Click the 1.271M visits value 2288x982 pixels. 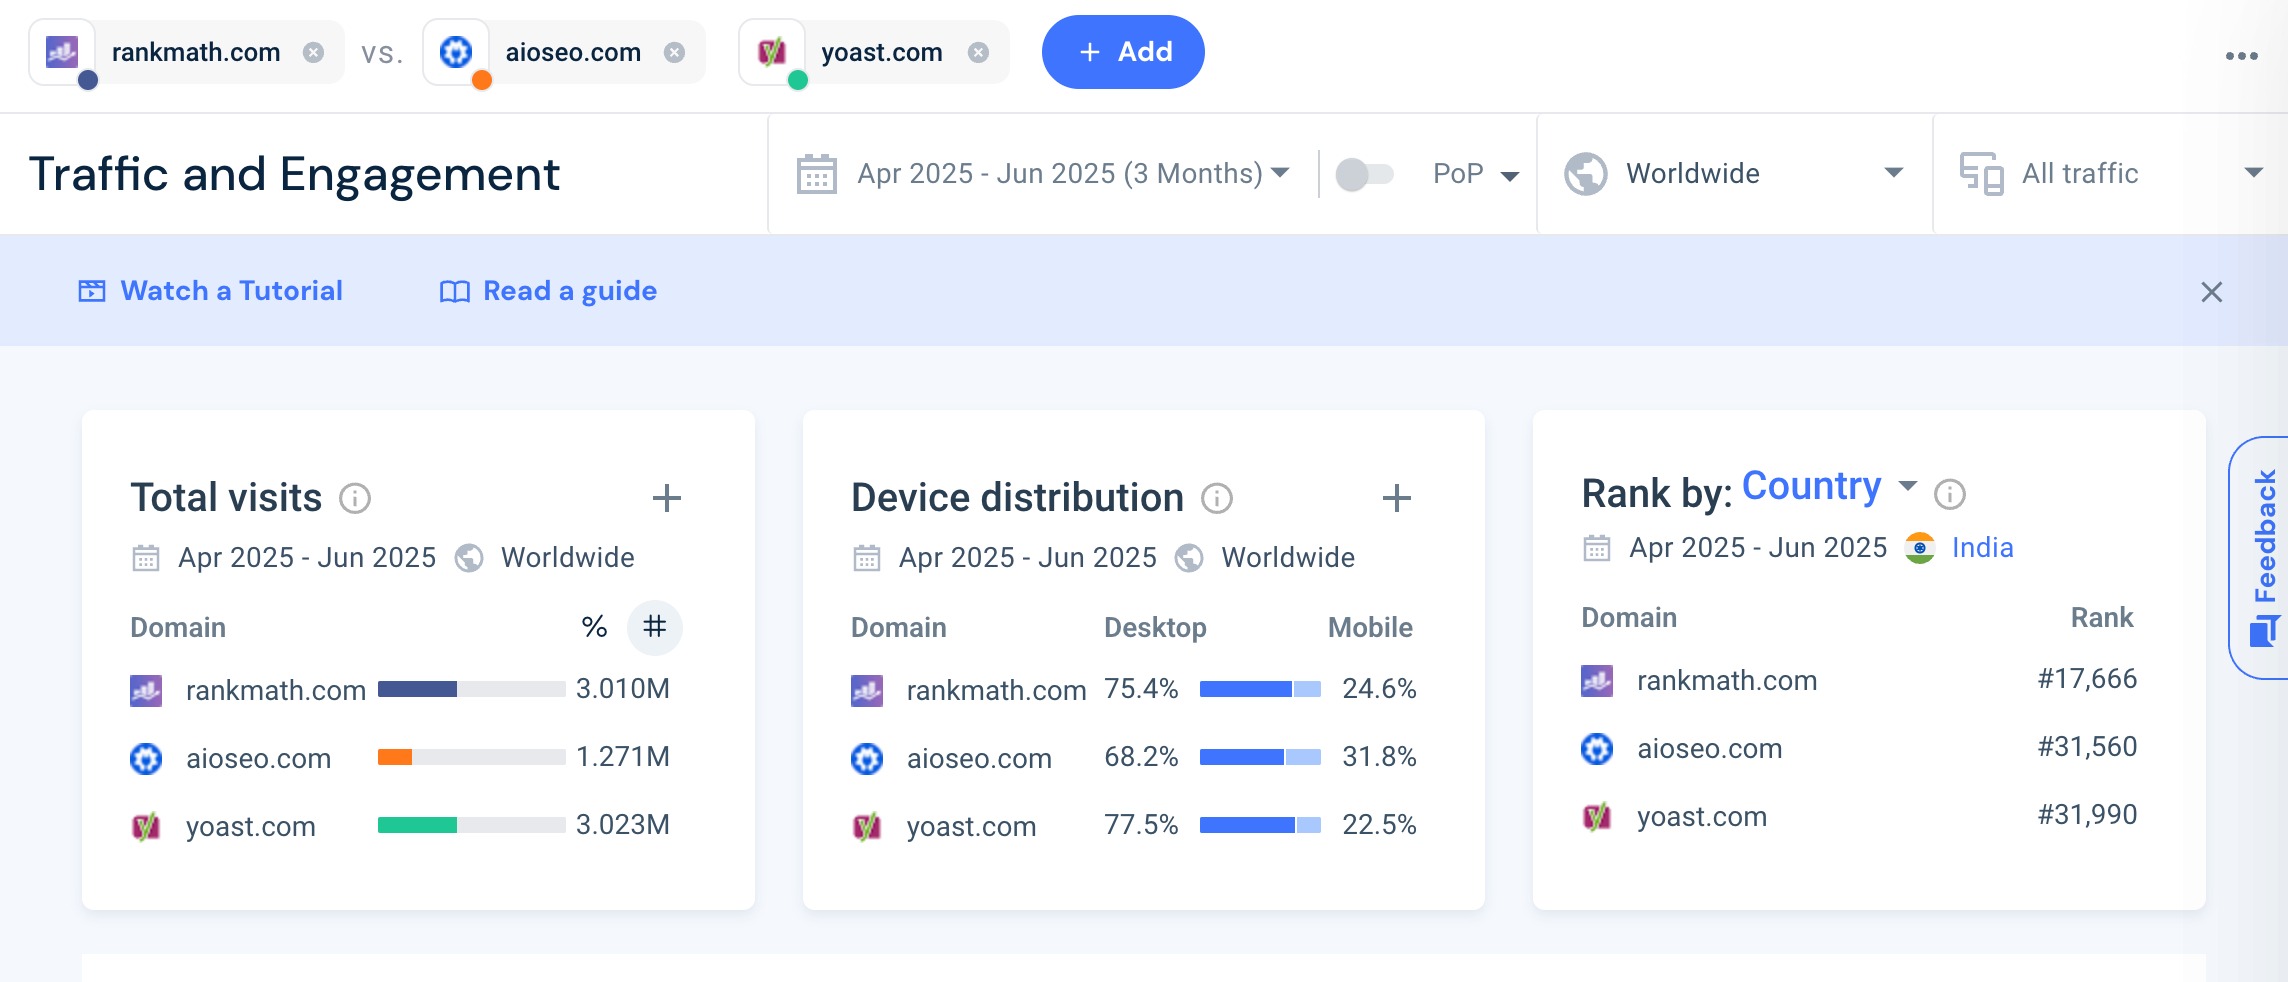point(623,757)
